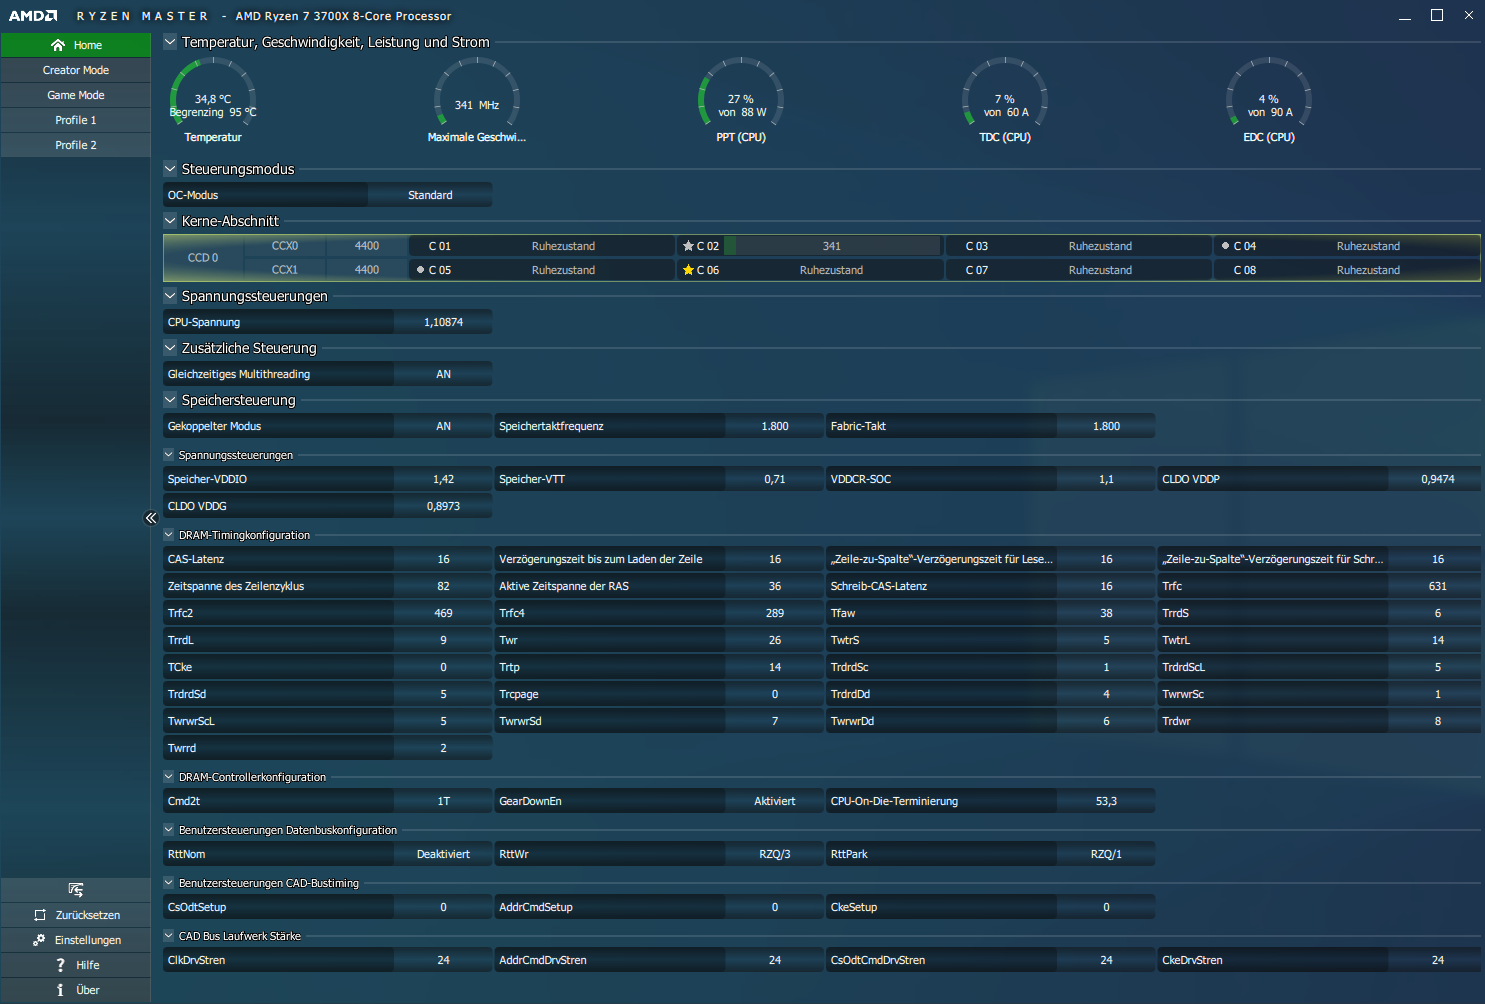The width and height of the screenshot is (1485, 1004).
Task: Click Trfc value 631
Action: [x=1437, y=586]
